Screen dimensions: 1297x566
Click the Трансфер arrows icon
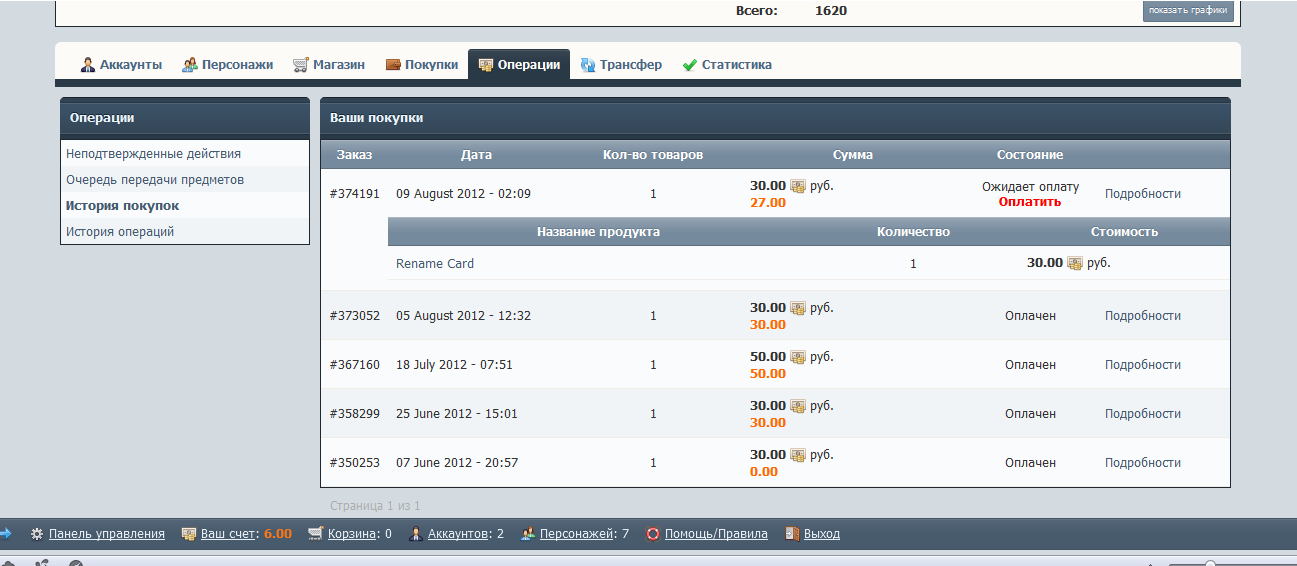point(588,65)
